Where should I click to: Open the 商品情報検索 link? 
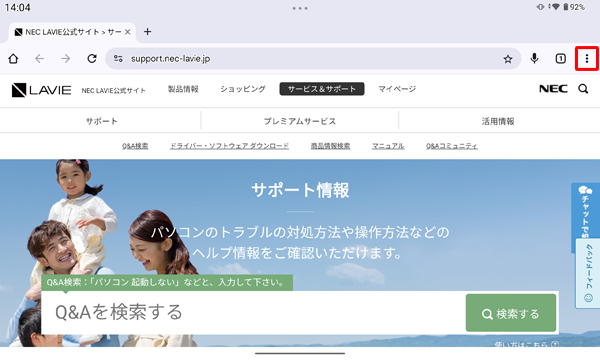[330, 146]
